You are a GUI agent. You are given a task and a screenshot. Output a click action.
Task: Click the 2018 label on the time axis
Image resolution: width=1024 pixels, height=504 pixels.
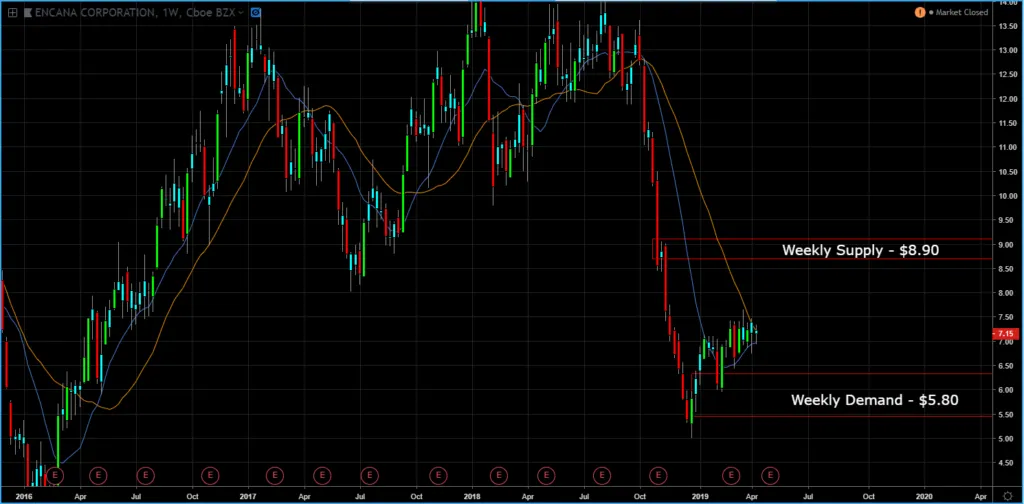pos(472,496)
